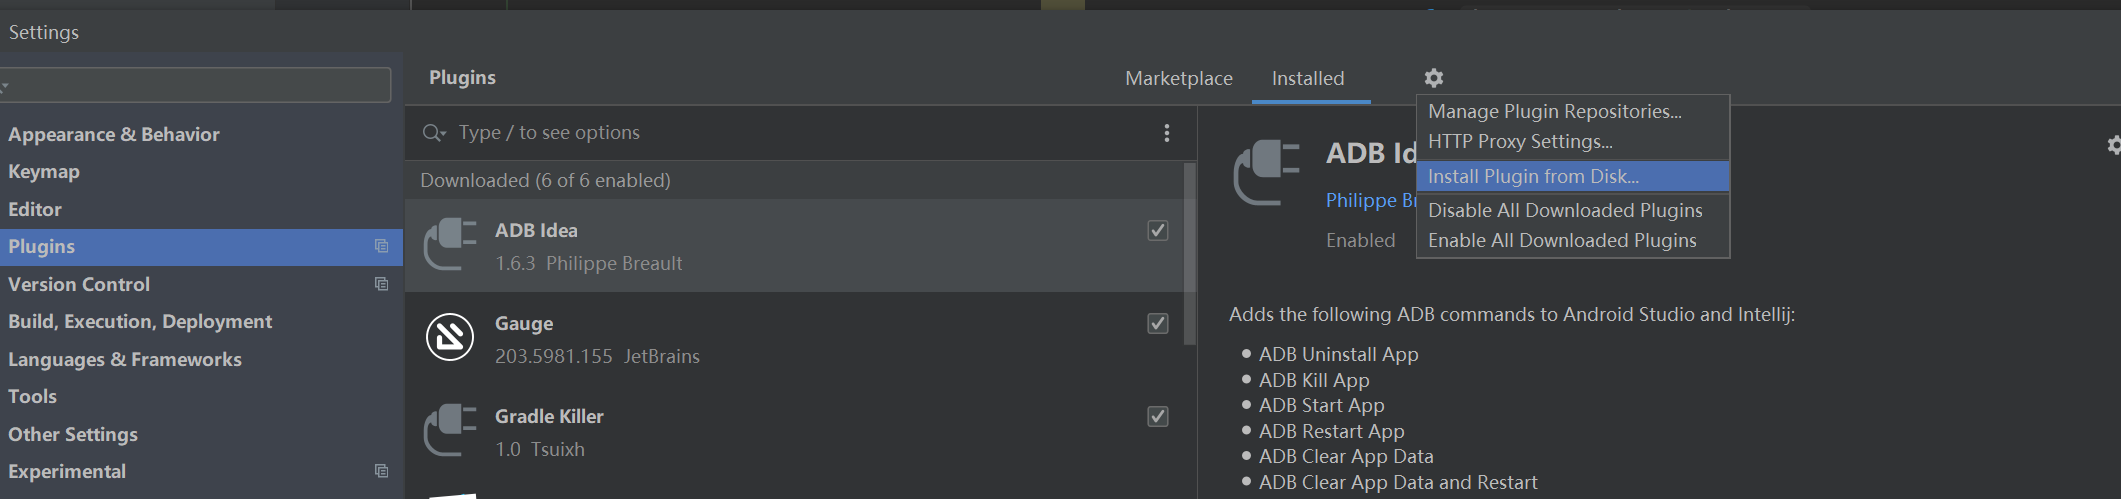Screen dimensions: 2121x499
Task: Uncheck the Gauge plugin checkbox
Action: pyautogui.click(x=1157, y=324)
